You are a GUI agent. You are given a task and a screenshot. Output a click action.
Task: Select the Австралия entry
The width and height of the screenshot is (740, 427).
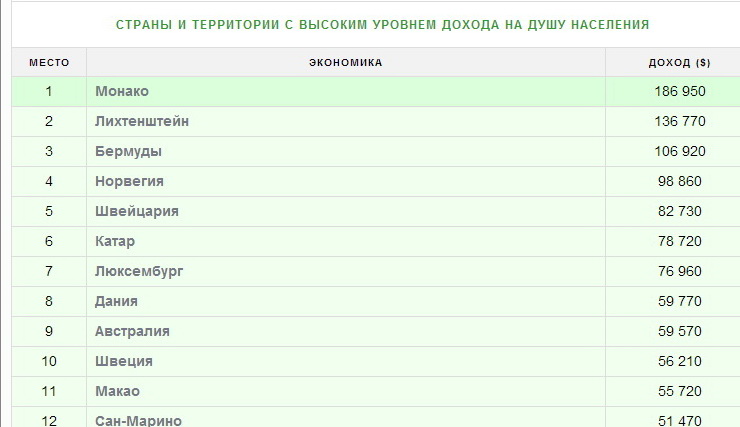coord(132,332)
